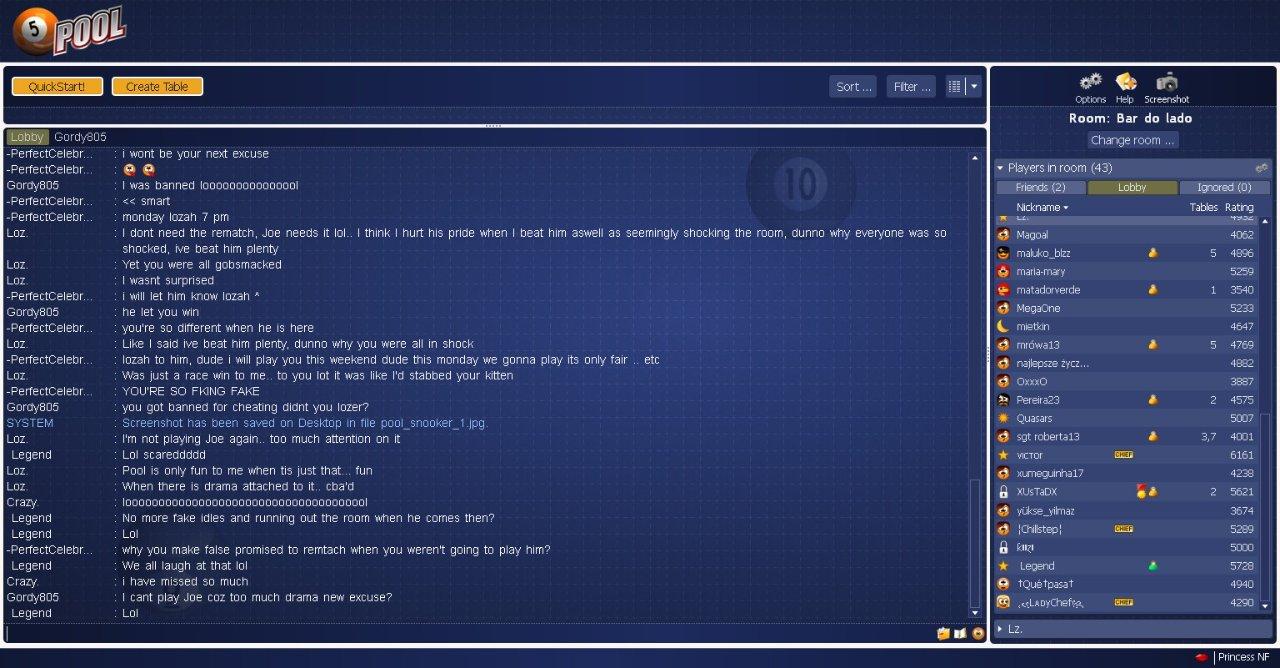Image resolution: width=1280 pixels, height=668 pixels.
Task: Click the emoticon smiley icon in chat bar
Action: [x=977, y=633]
